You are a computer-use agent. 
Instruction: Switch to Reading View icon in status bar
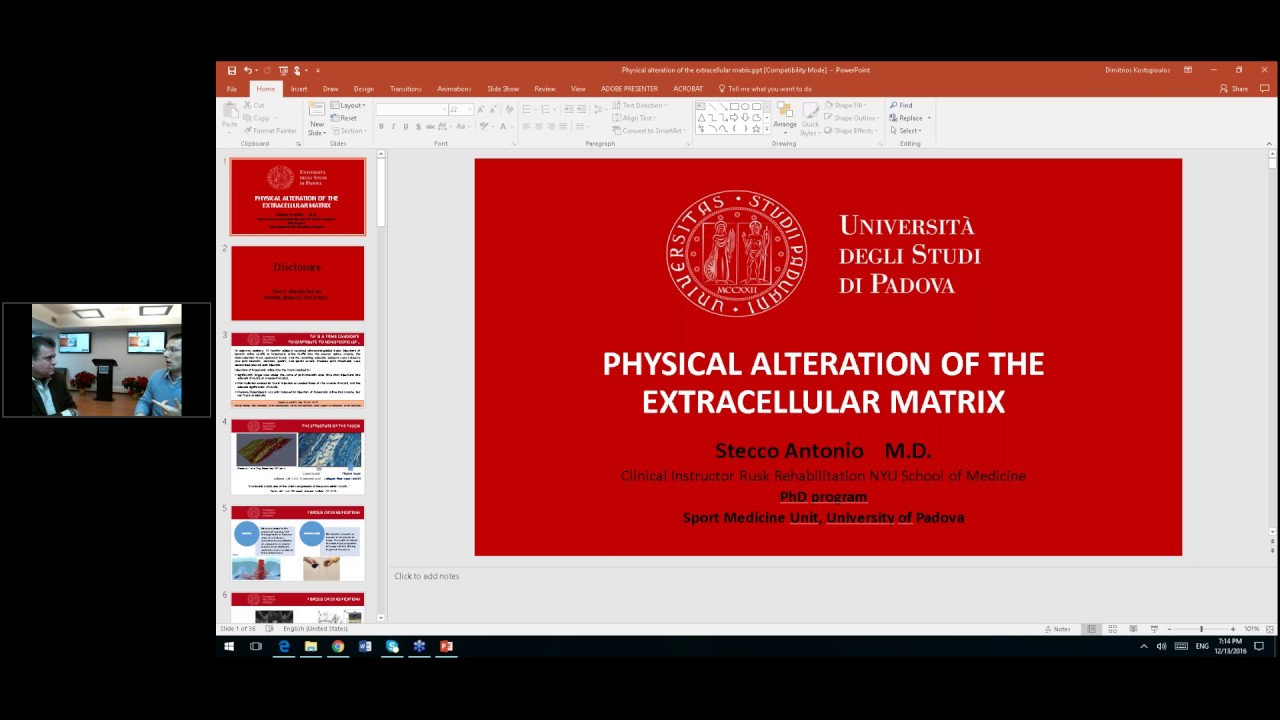(x=1133, y=629)
